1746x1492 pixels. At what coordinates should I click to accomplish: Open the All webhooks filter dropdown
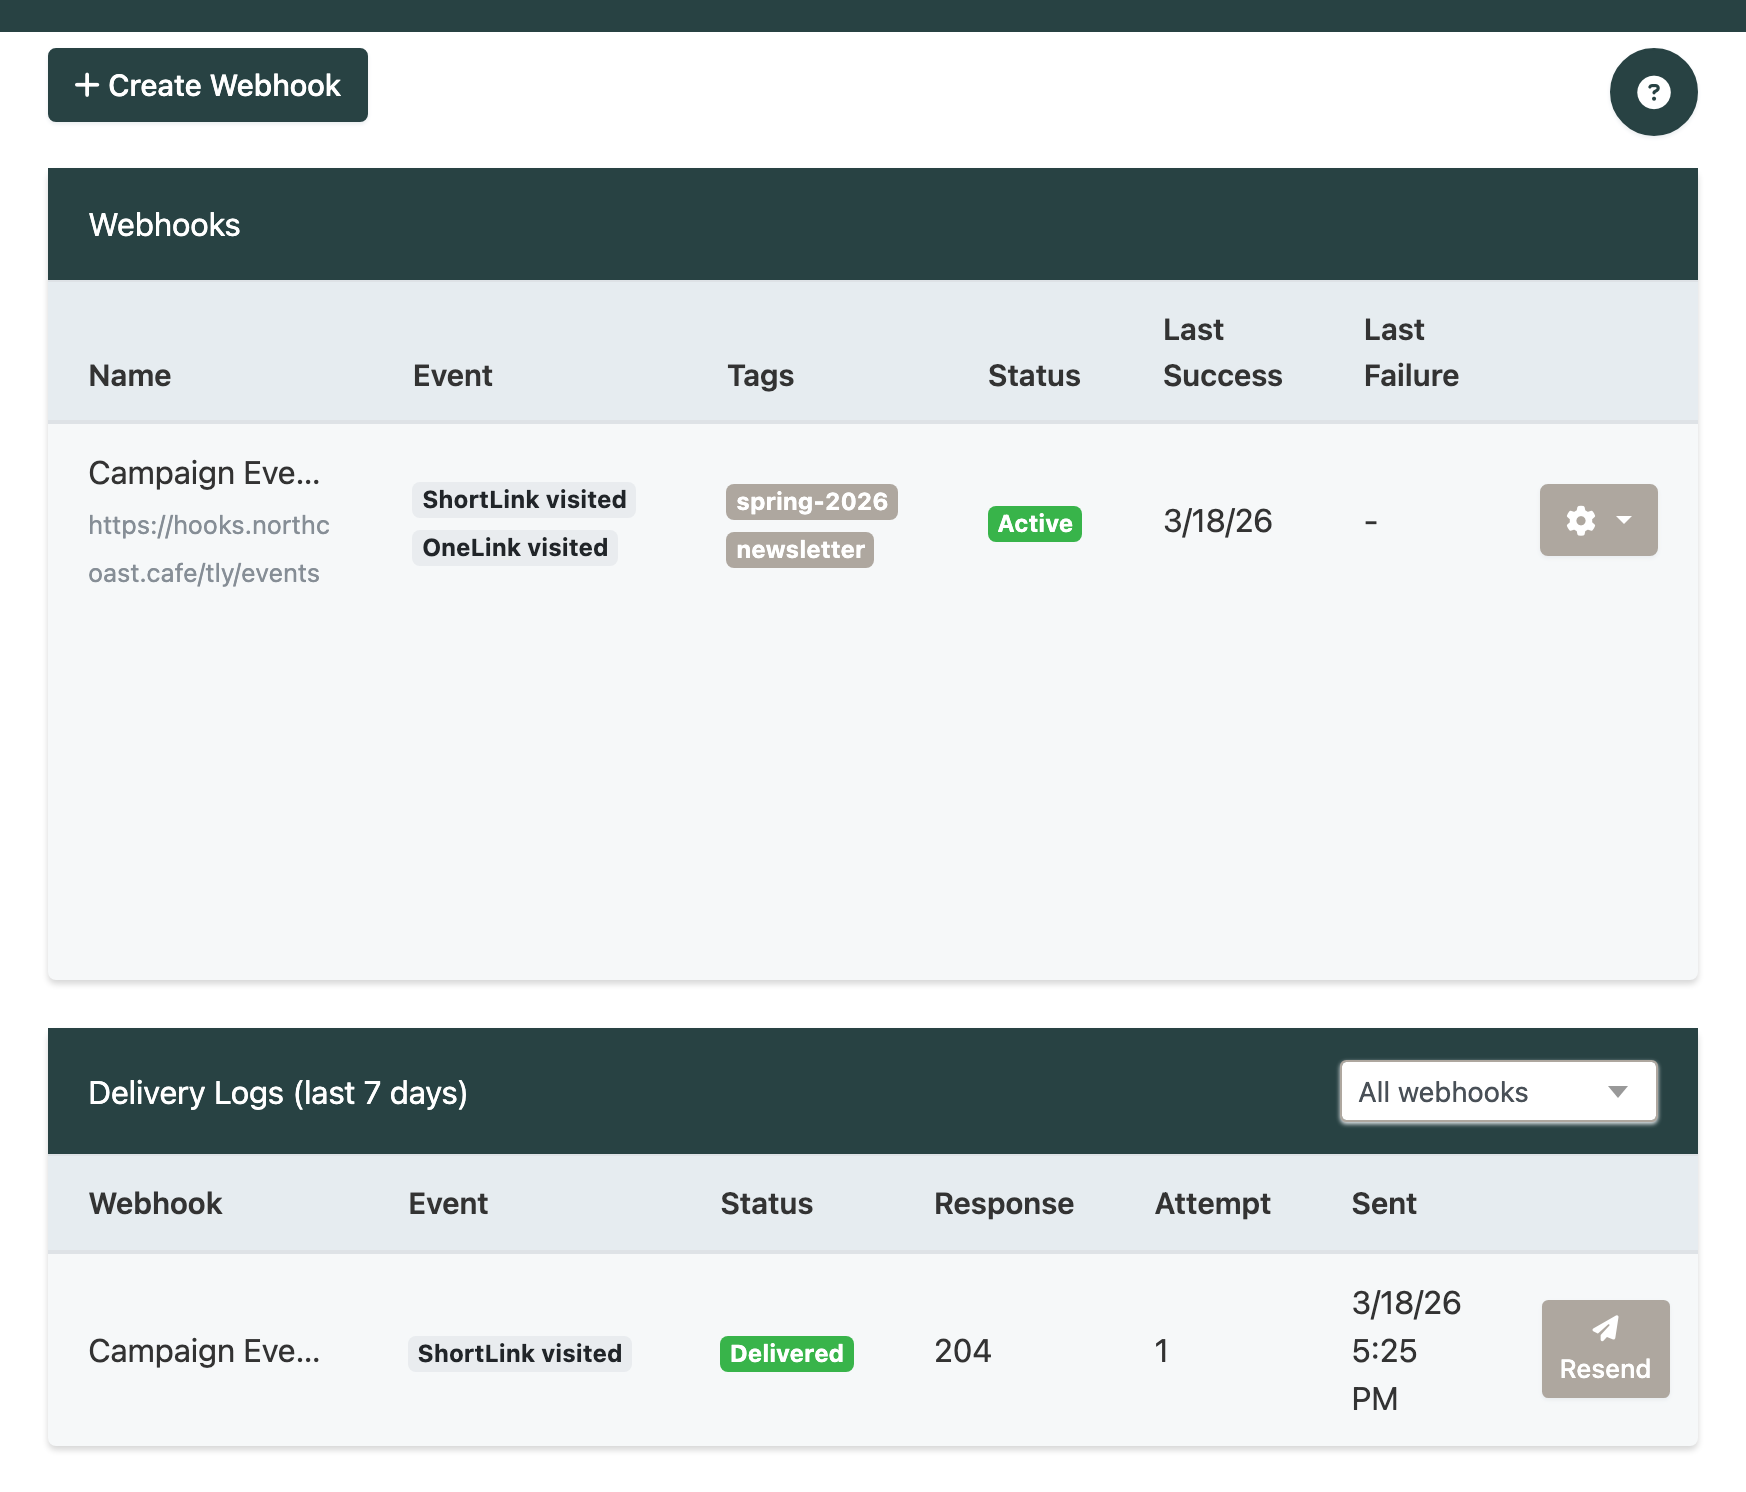click(1497, 1092)
